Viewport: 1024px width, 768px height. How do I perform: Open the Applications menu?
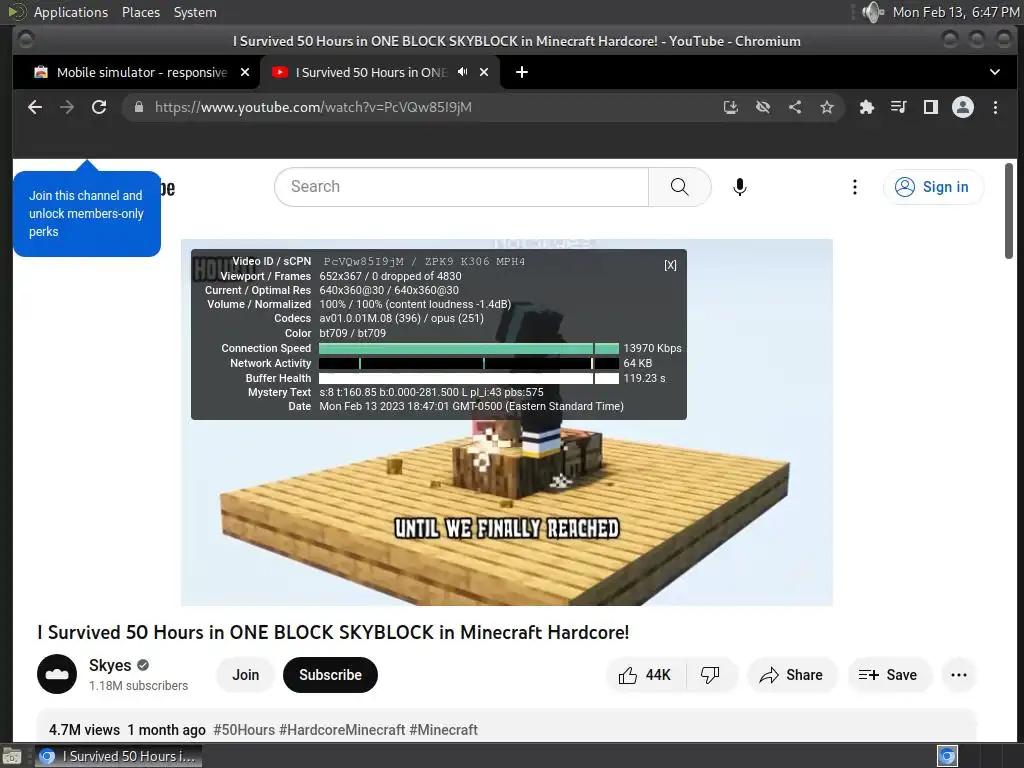pyautogui.click(x=71, y=12)
